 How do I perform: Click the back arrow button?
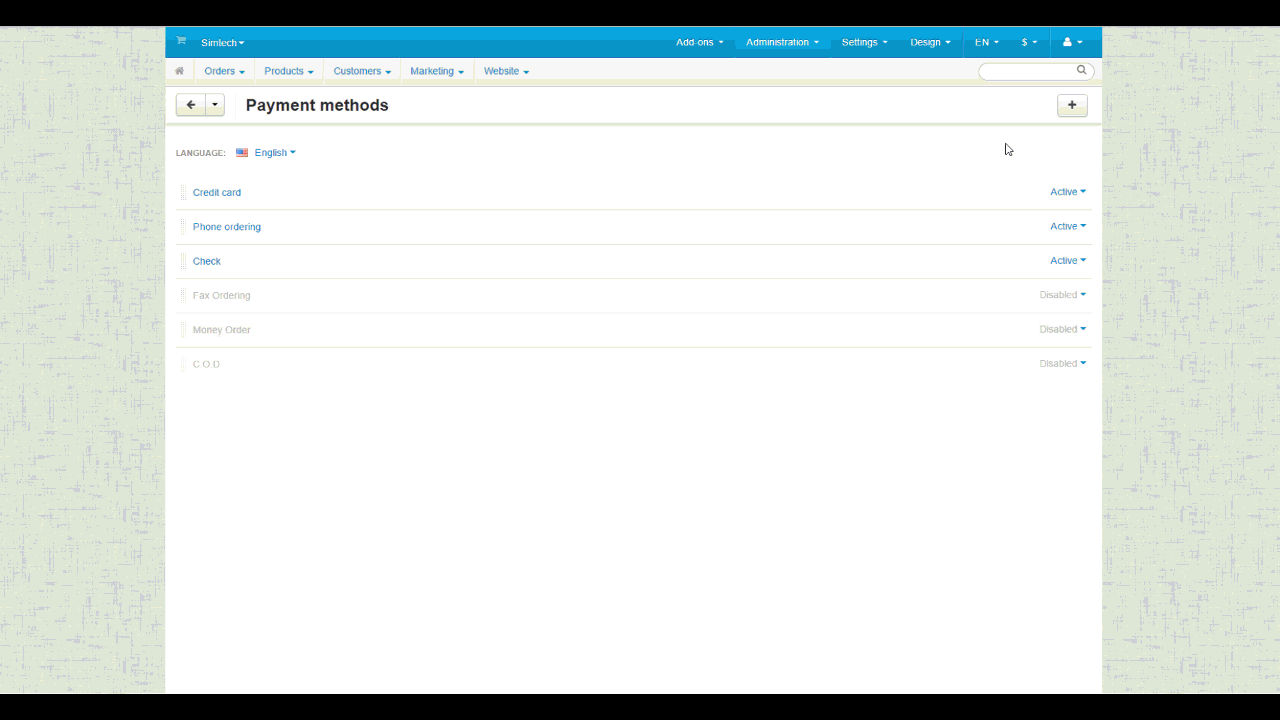tap(190, 105)
